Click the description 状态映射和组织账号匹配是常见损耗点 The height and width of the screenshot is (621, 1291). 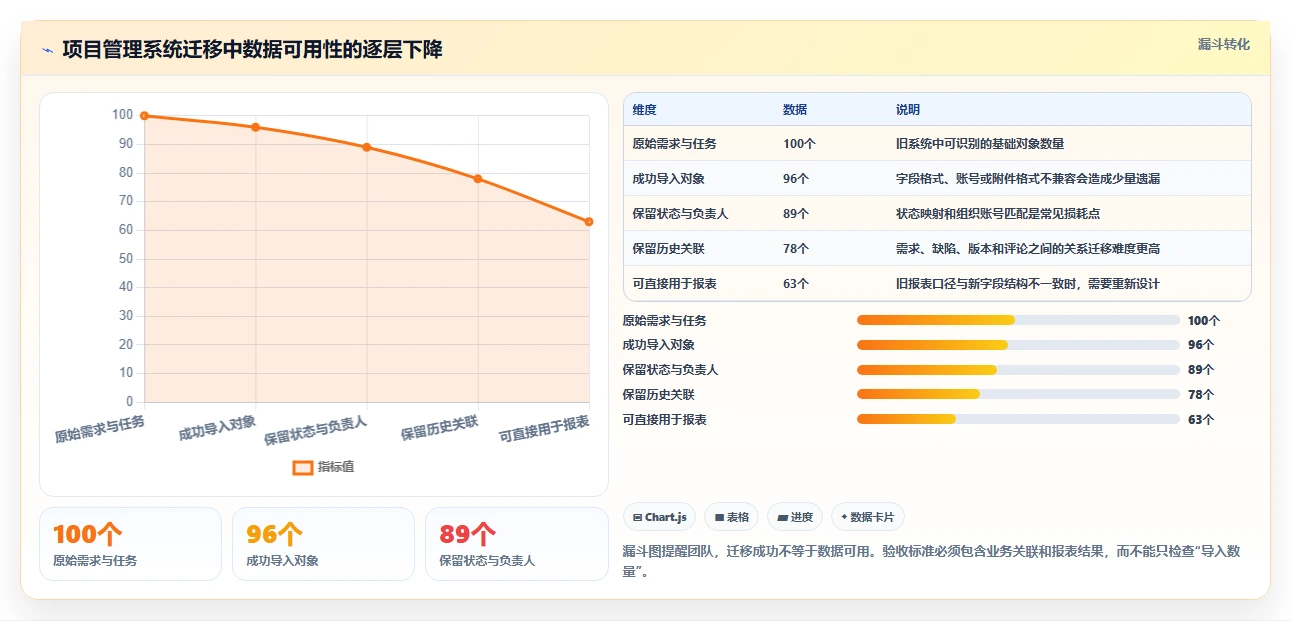(998, 214)
